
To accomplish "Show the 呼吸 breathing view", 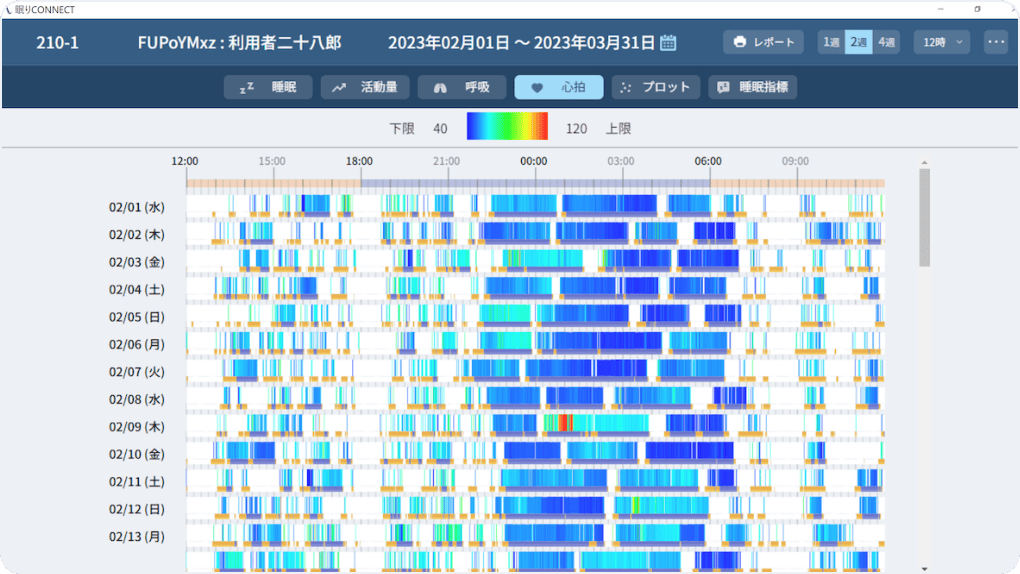I will tap(462, 87).
